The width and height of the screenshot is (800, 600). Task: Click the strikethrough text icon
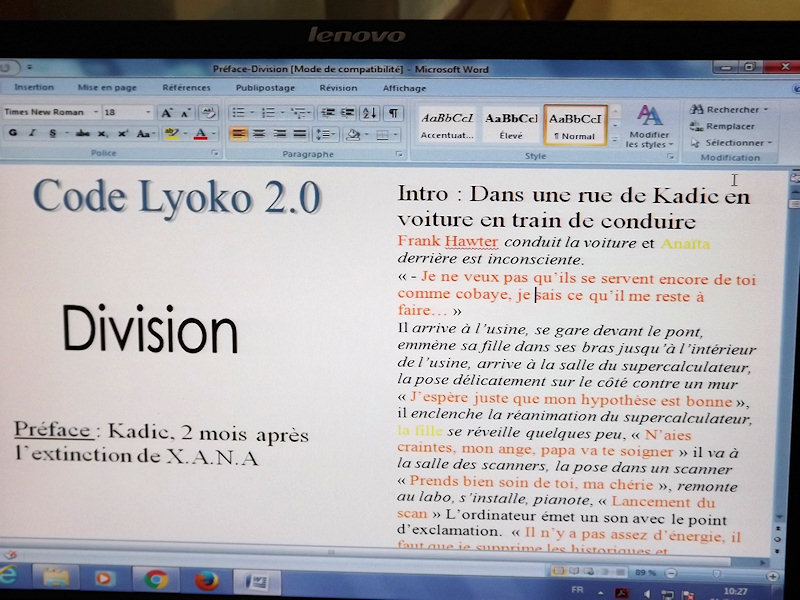coord(81,133)
